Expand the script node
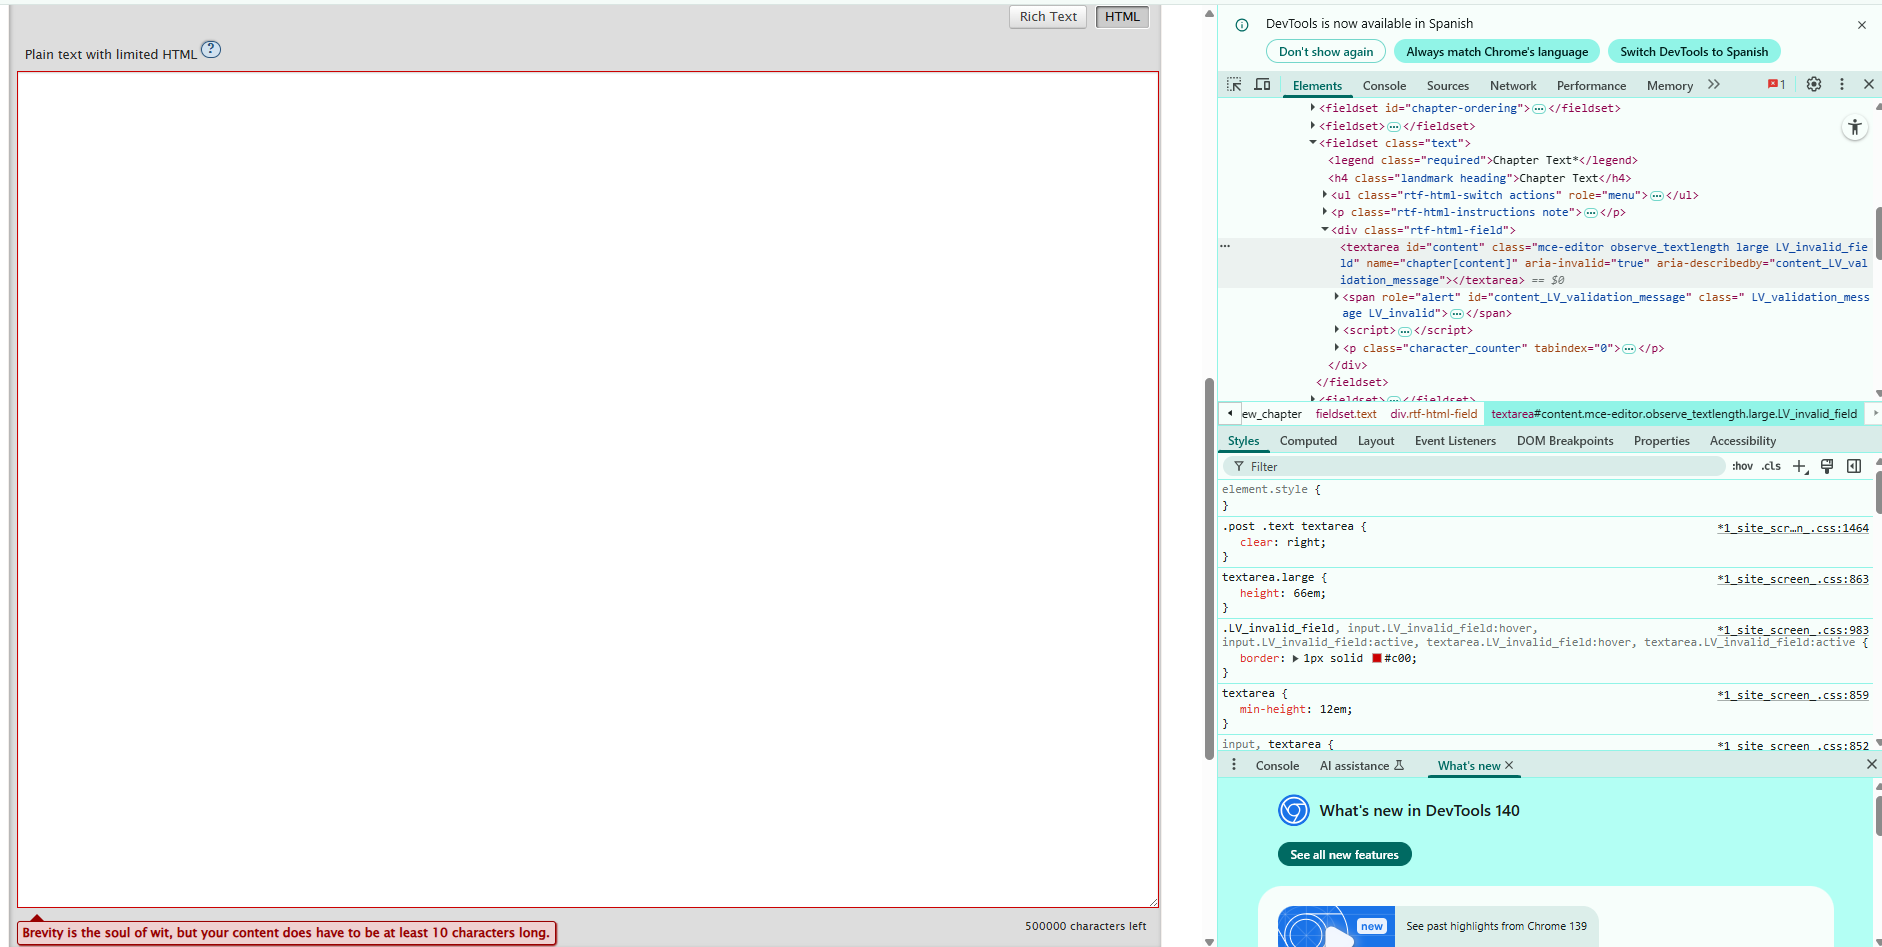The image size is (1882, 947). tap(1337, 330)
